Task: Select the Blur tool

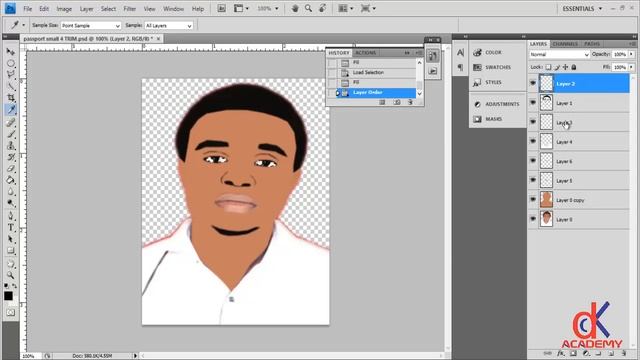Action: [11, 192]
